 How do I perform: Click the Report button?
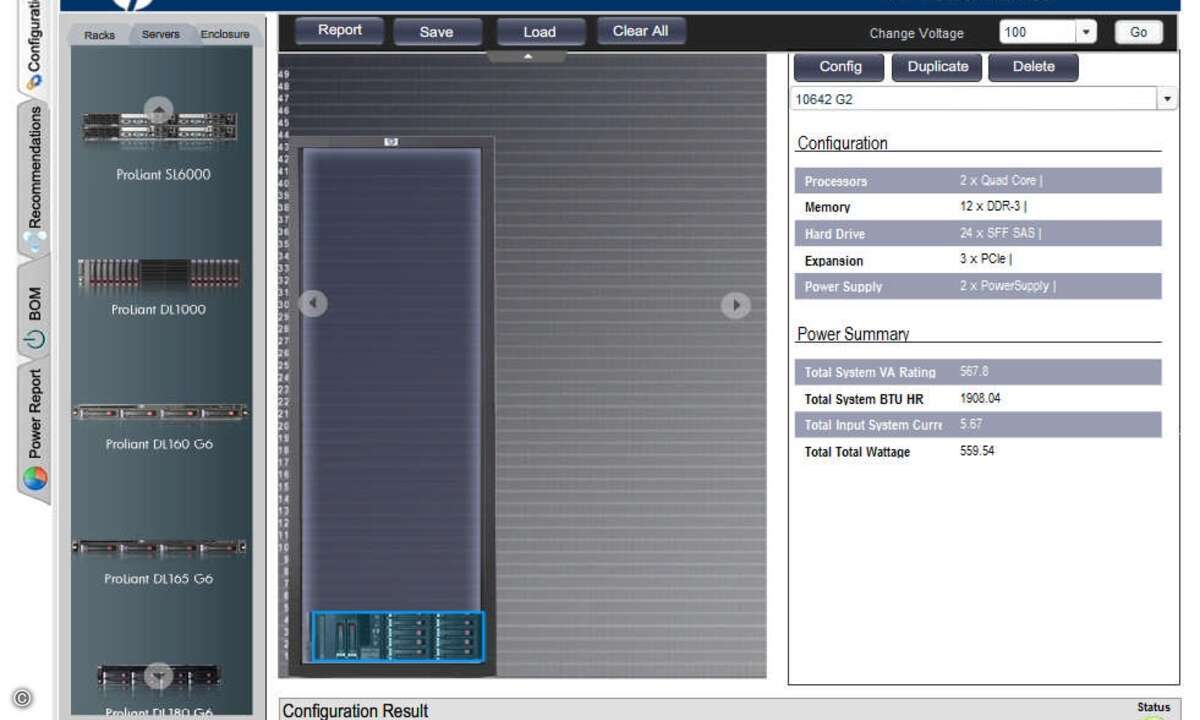(340, 31)
